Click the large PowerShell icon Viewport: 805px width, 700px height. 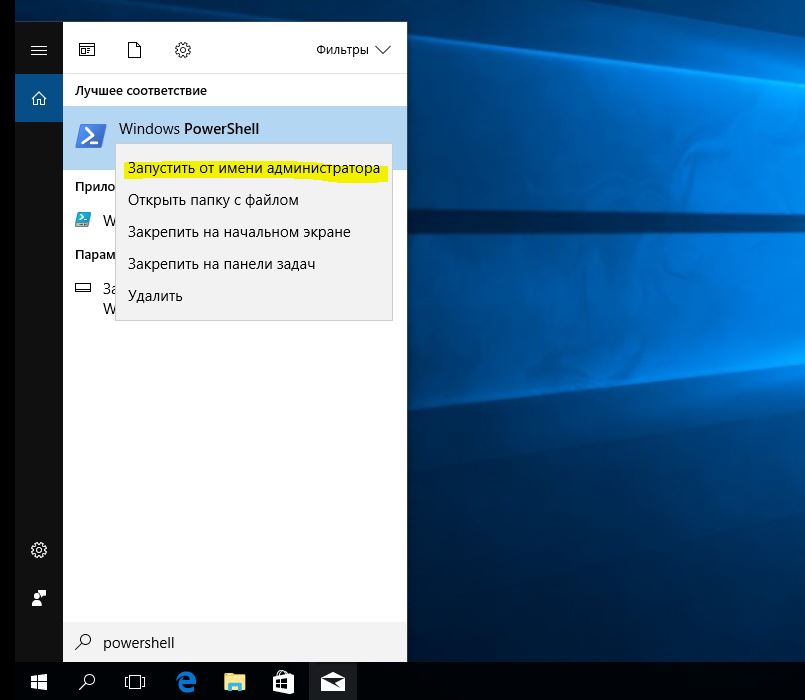click(91, 136)
